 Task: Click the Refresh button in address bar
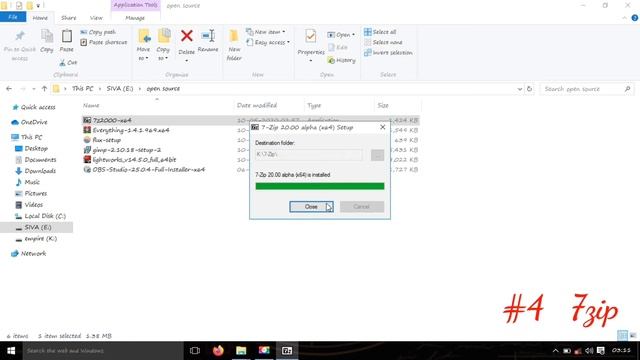529,89
